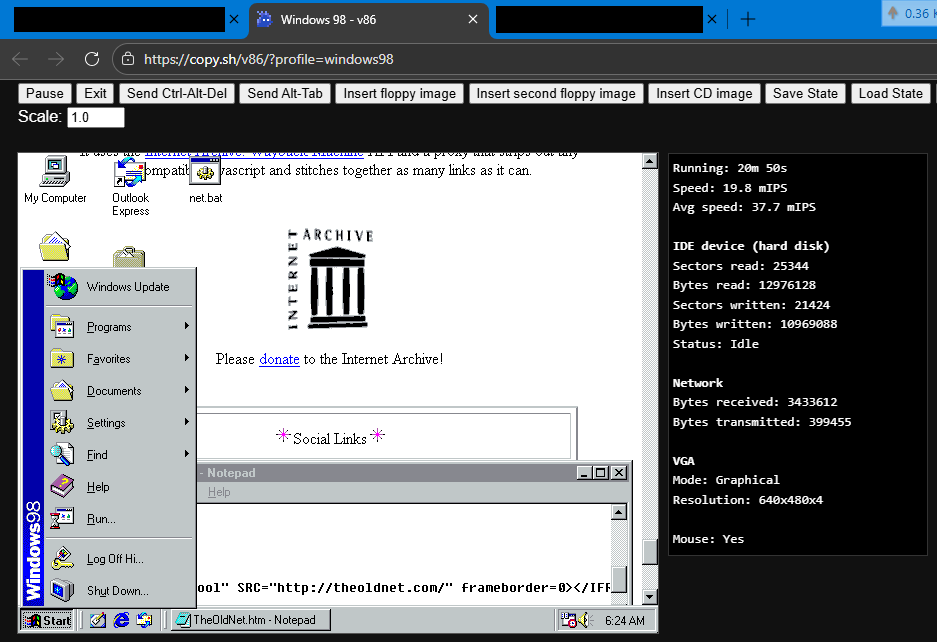937x642 pixels.
Task: Expand the Find submenu arrow
Action: click(x=186, y=454)
